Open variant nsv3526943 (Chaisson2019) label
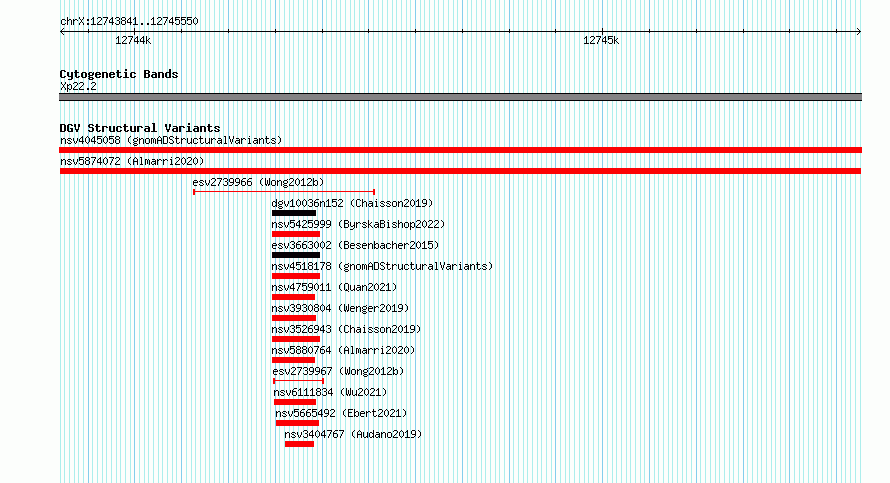 (346, 329)
